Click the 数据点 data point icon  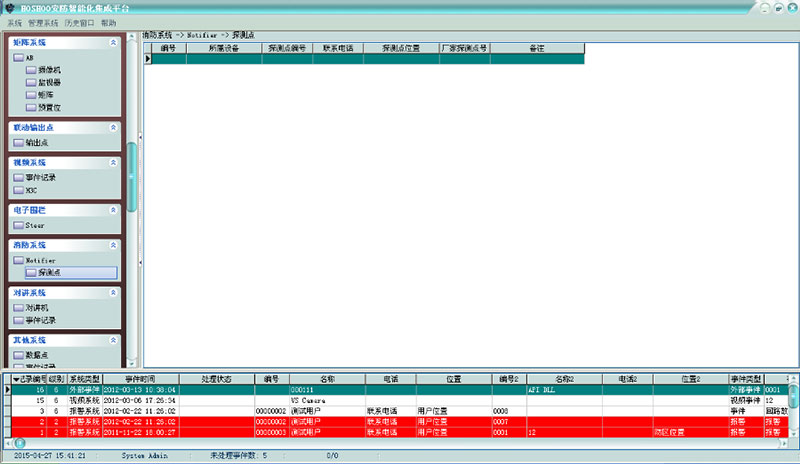(18, 355)
